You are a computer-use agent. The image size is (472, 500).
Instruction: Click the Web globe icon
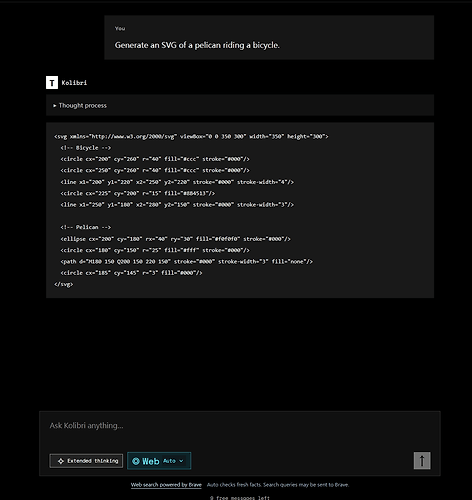136,461
